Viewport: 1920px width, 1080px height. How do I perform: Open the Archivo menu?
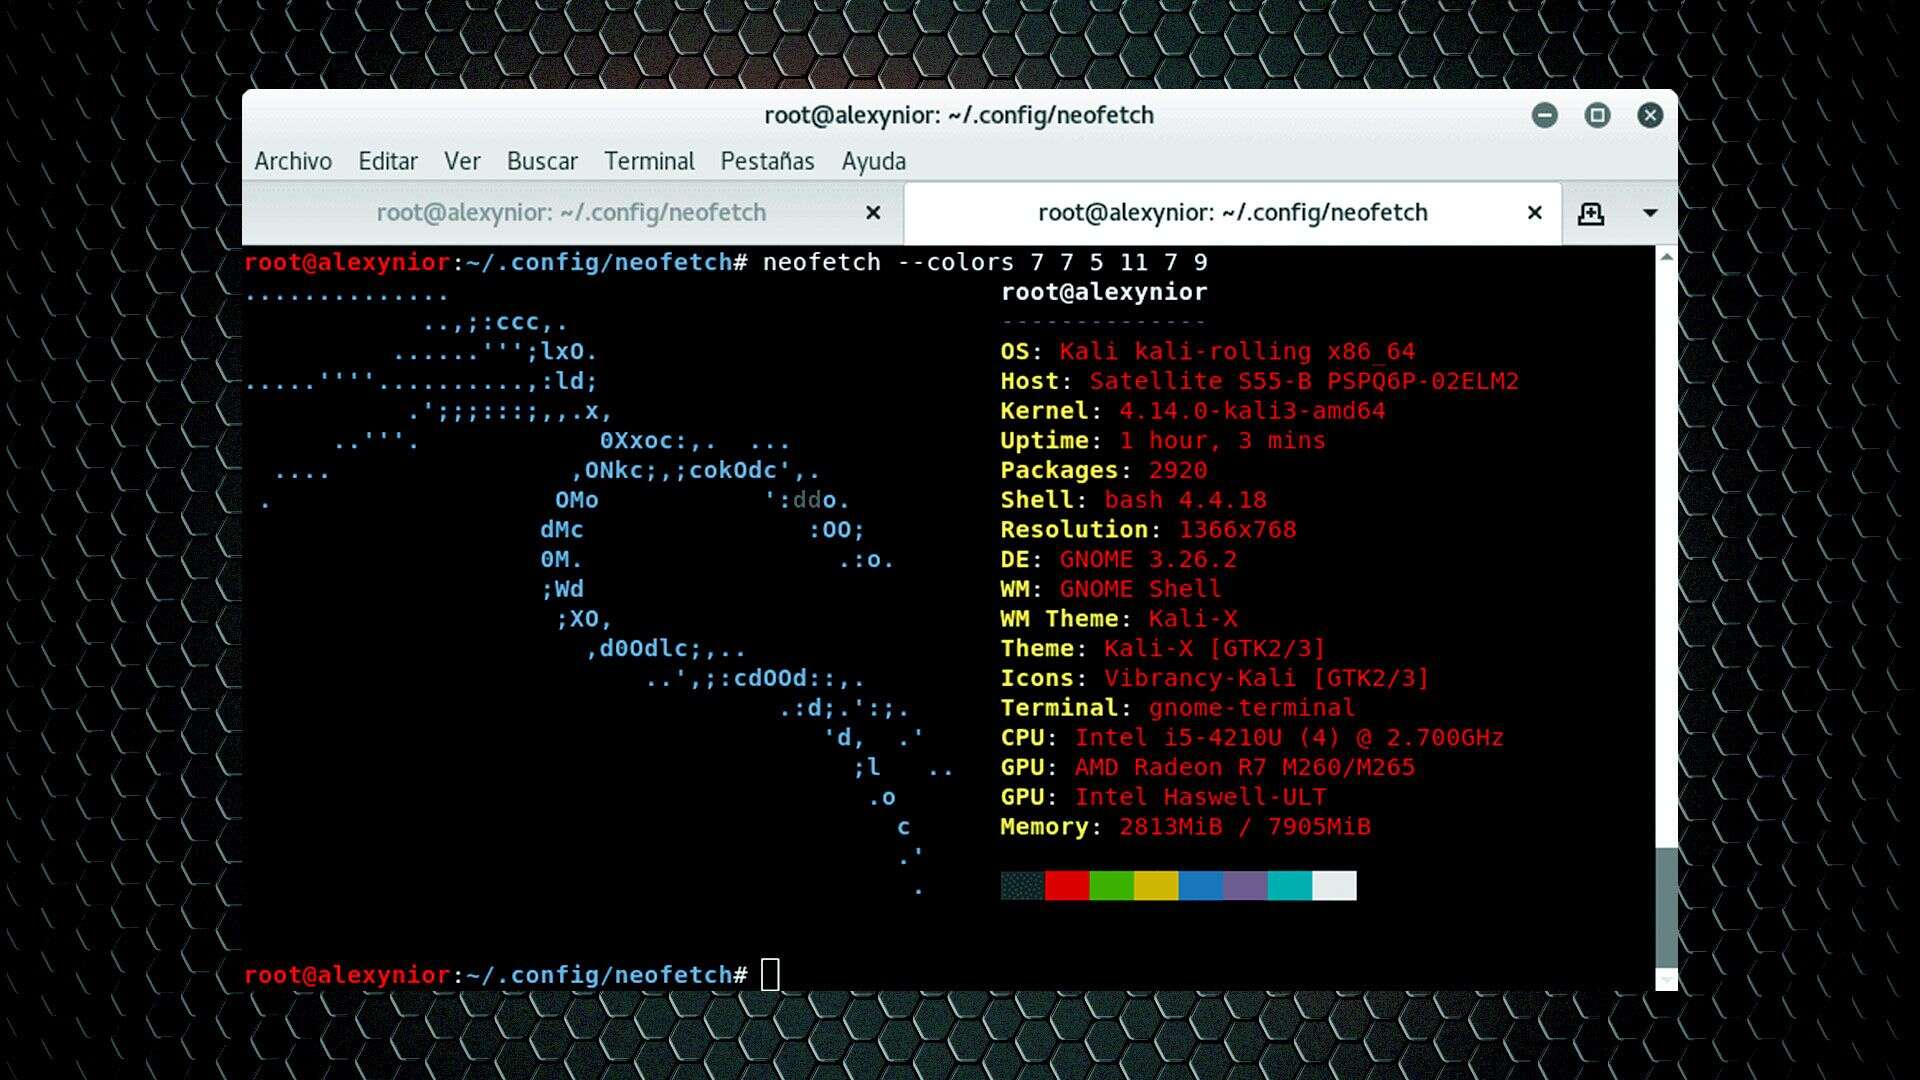pos(292,160)
